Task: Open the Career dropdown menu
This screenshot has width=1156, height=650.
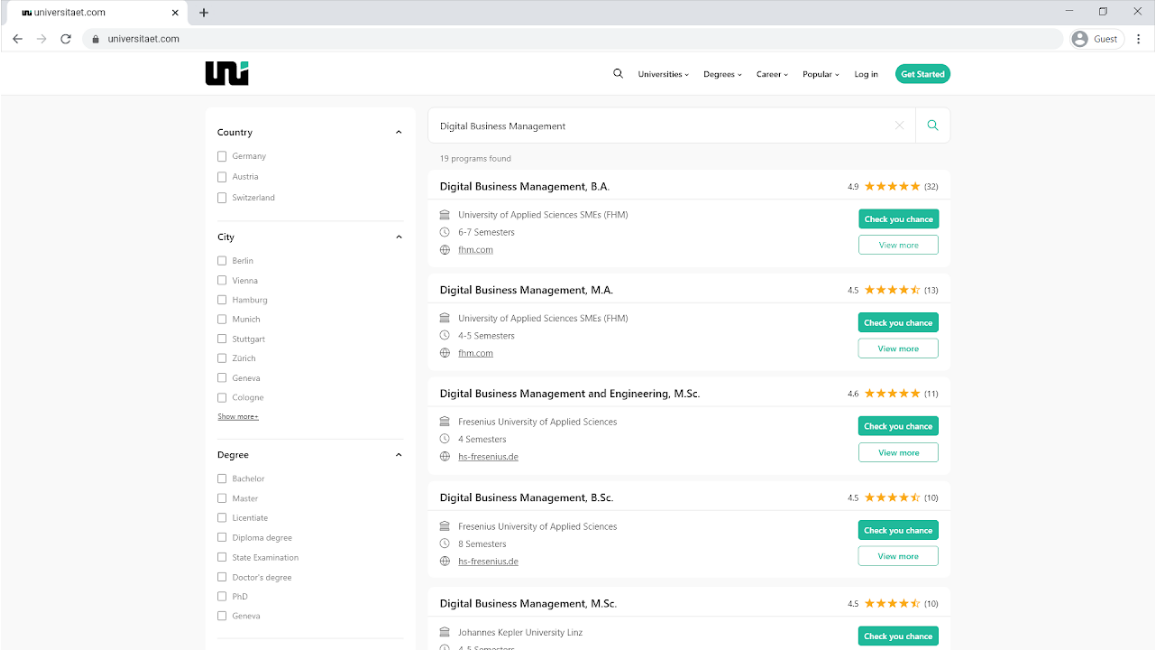Action: [772, 74]
